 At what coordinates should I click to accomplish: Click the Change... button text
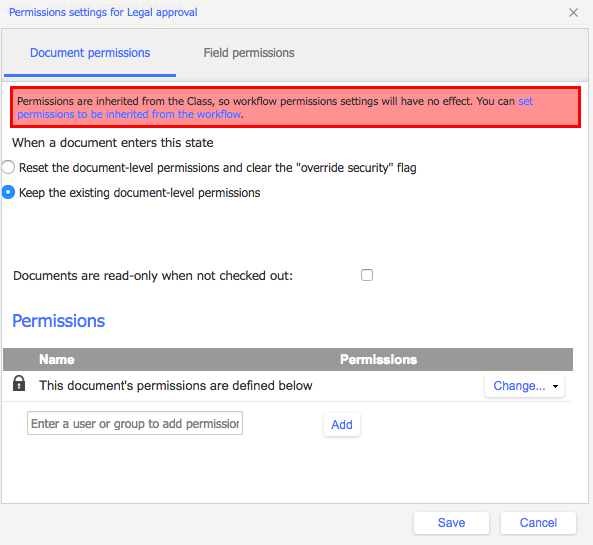(519, 386)
